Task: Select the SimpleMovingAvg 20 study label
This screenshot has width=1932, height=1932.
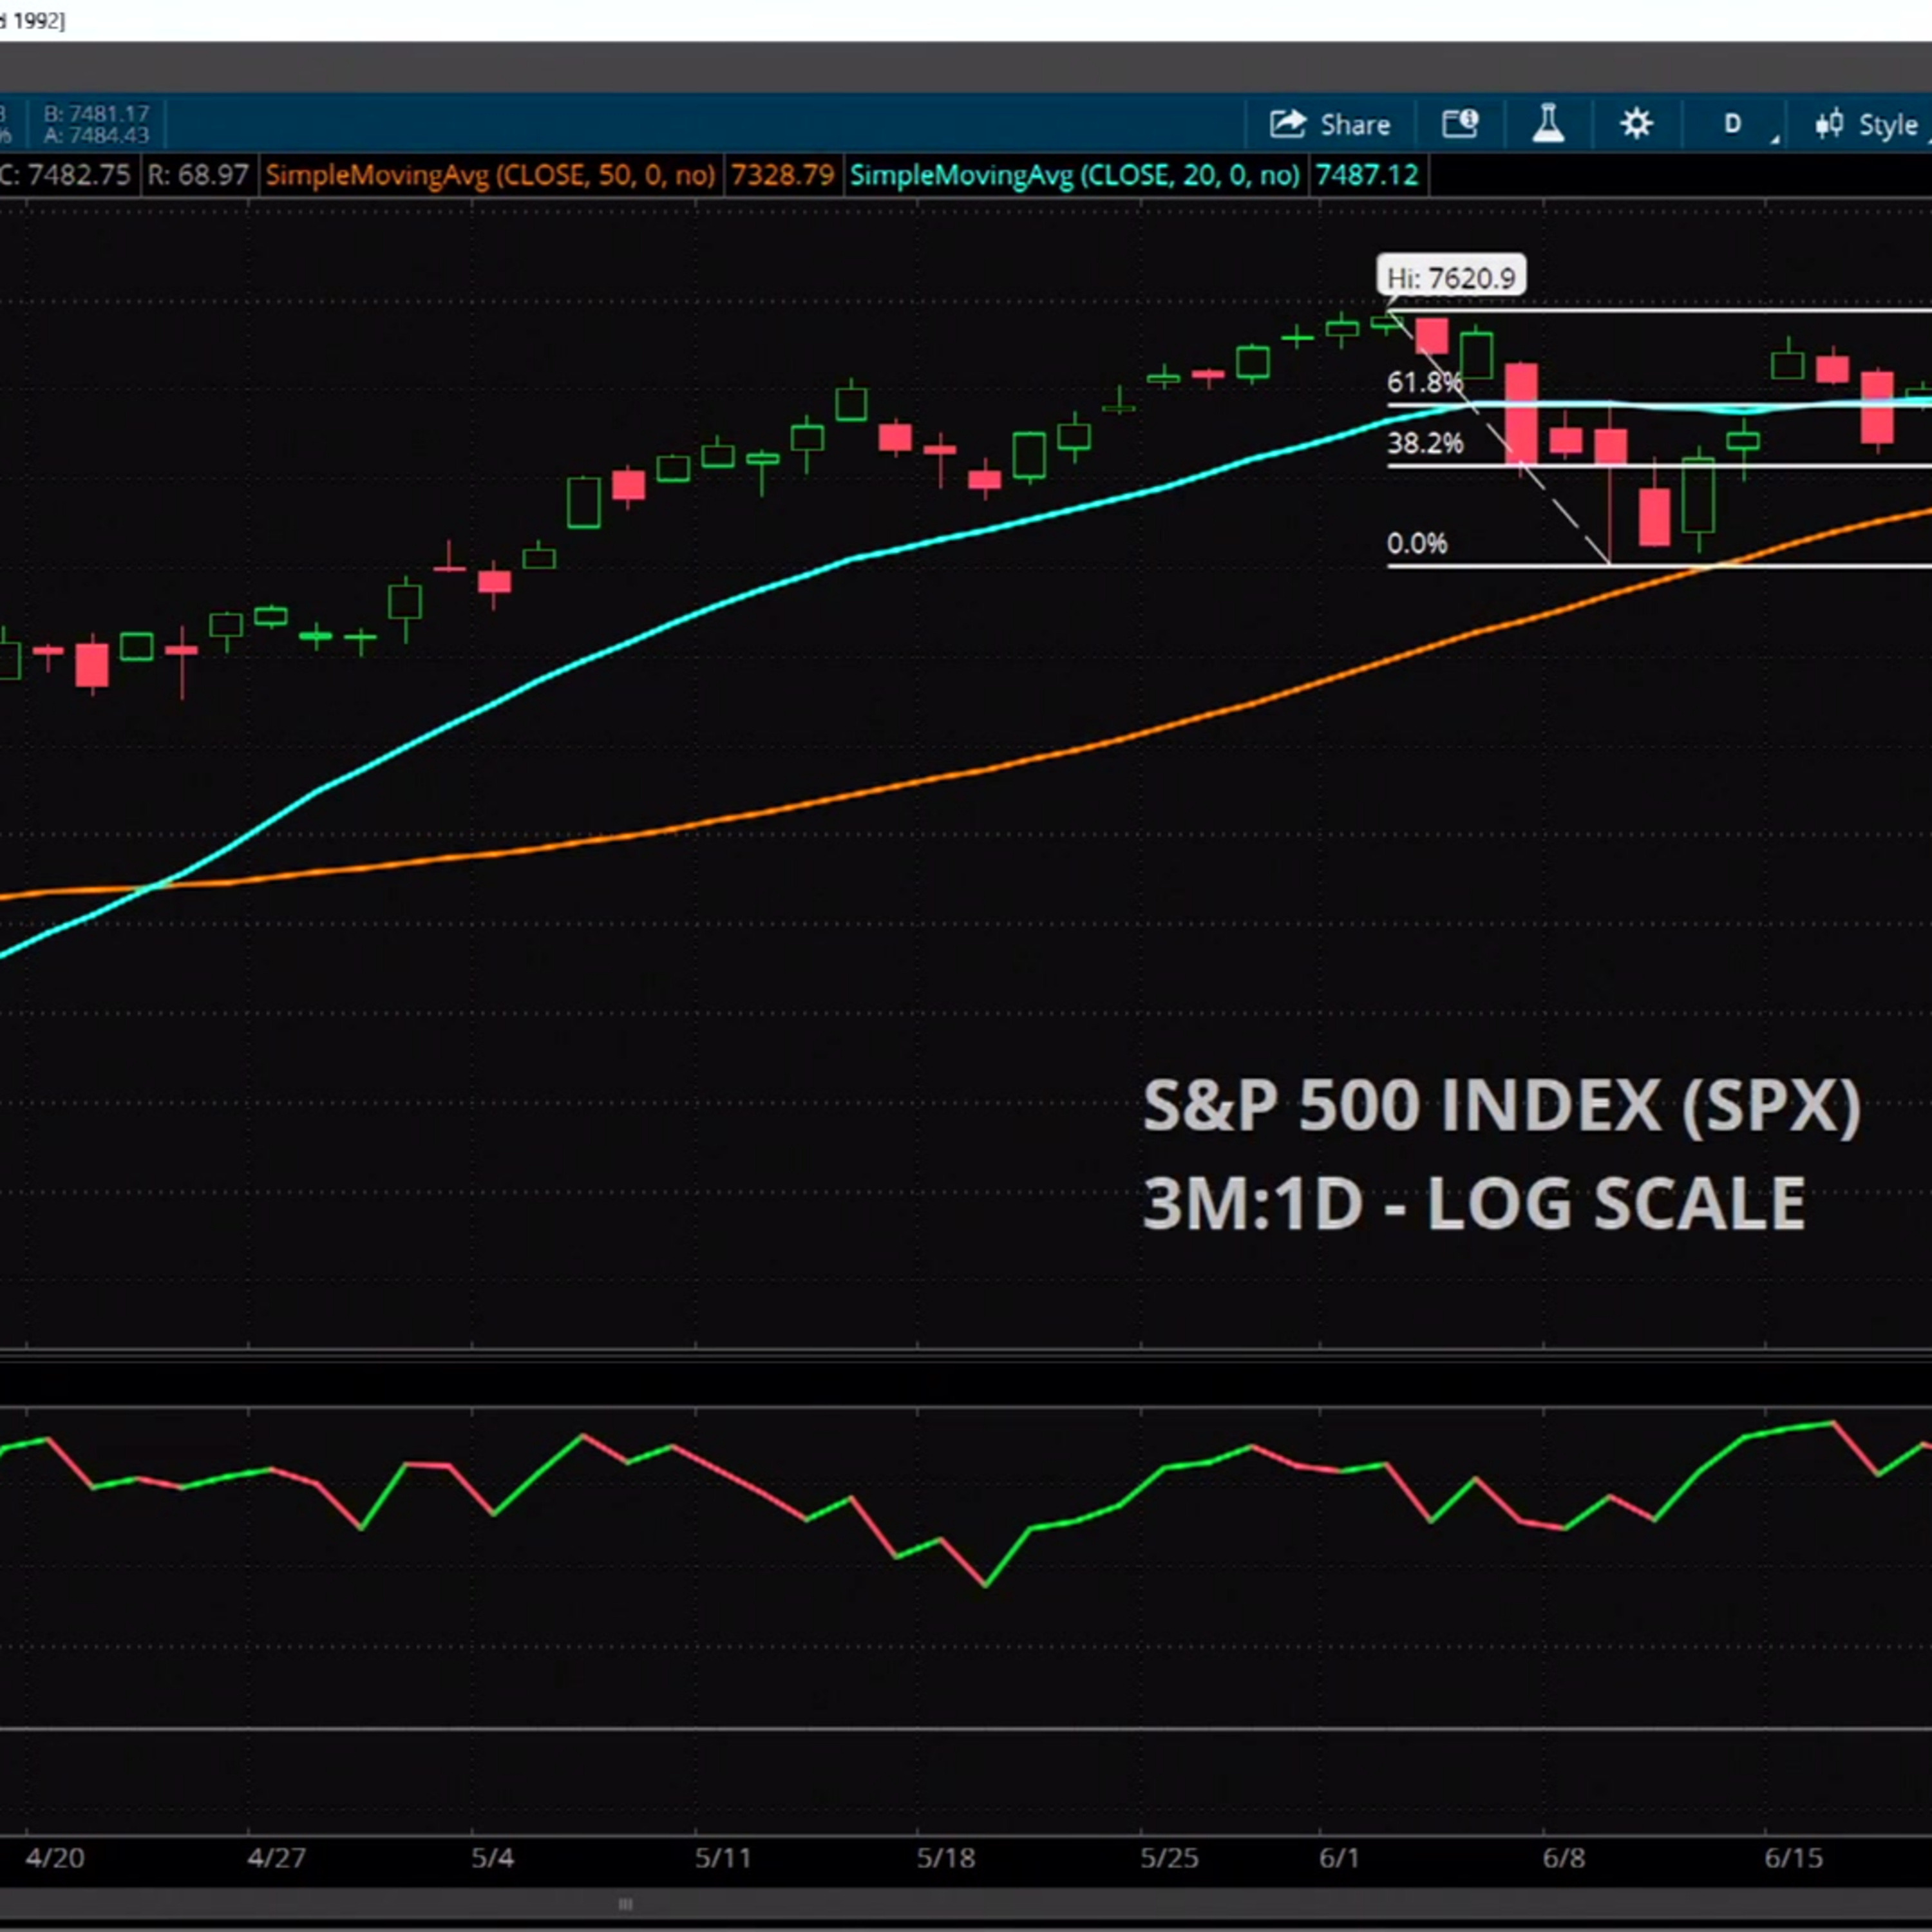Action: [1075, 176]
